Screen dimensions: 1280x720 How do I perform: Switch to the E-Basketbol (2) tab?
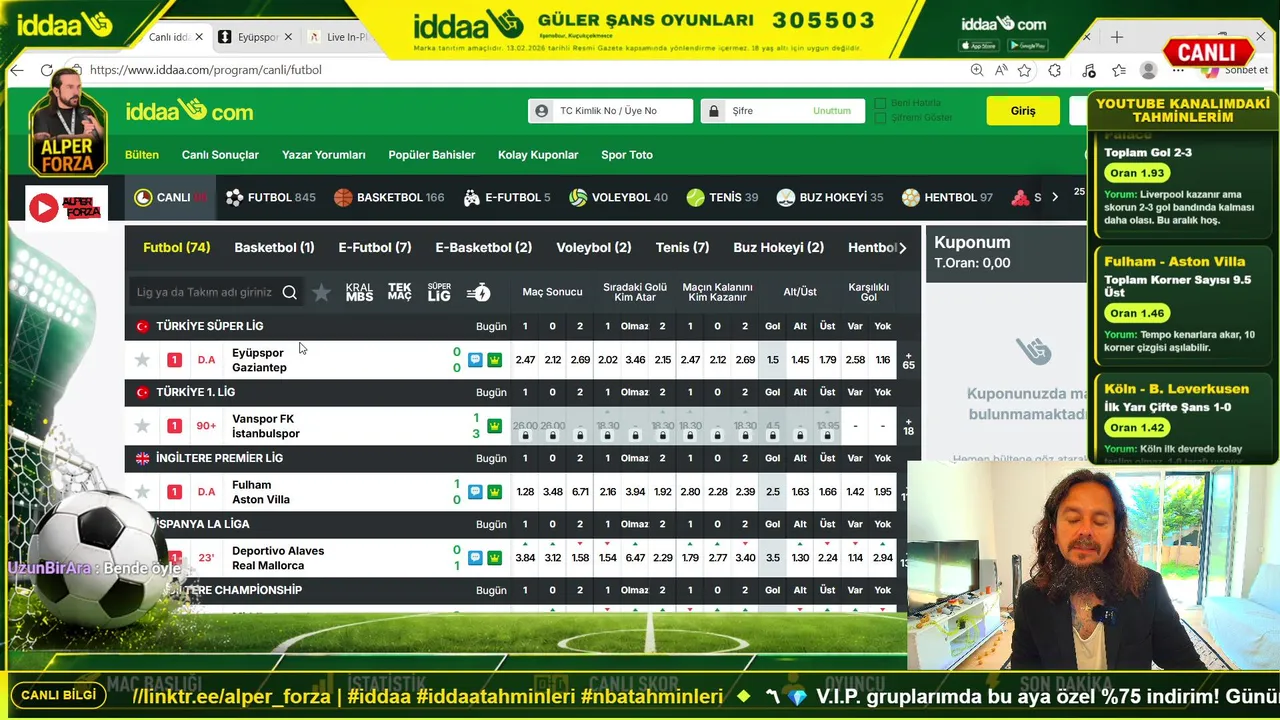tap(483, 247)
